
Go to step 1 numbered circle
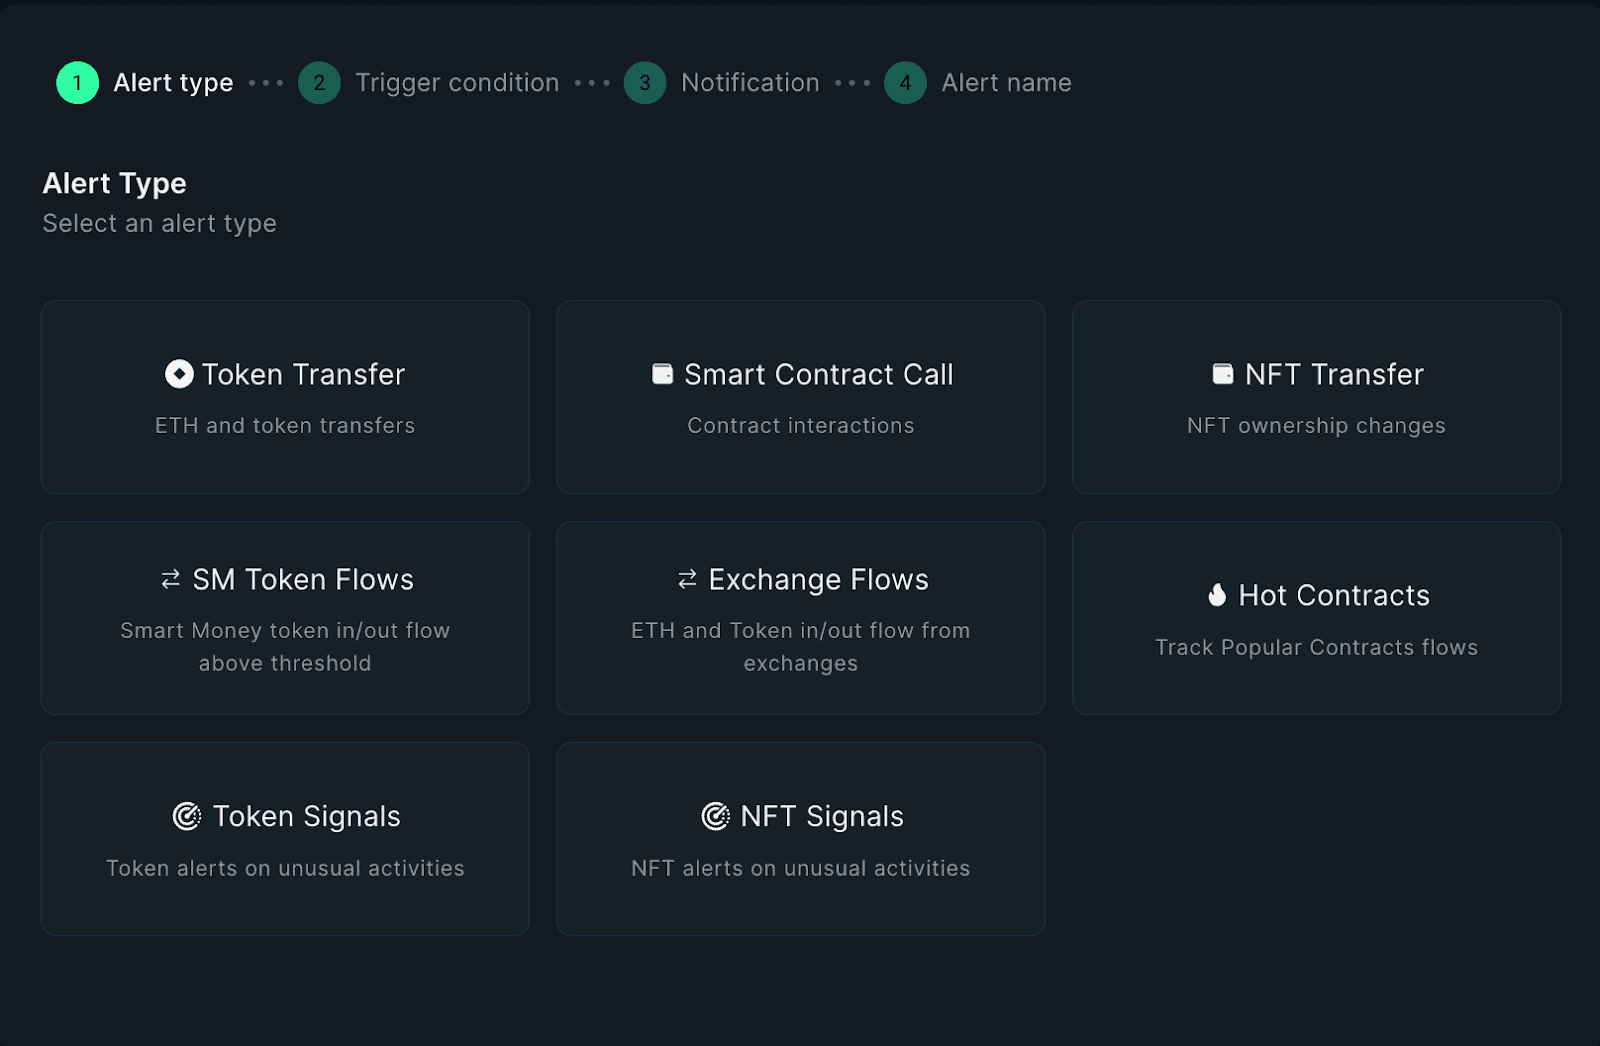point(77,83)
